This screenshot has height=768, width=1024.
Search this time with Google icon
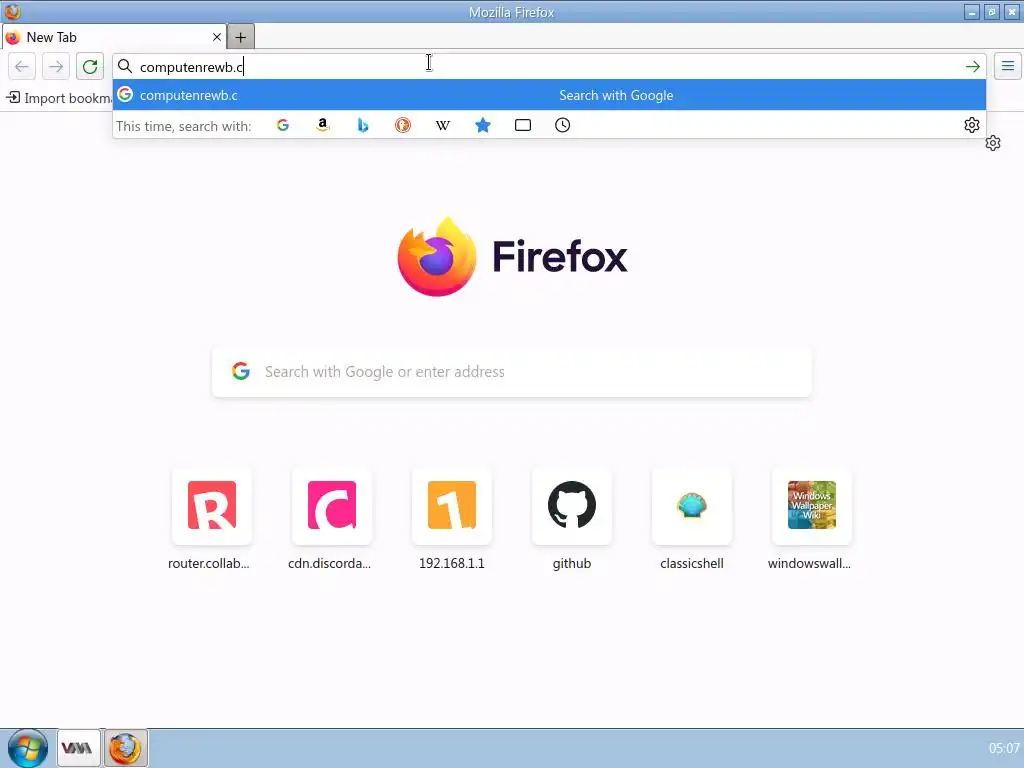283,125
